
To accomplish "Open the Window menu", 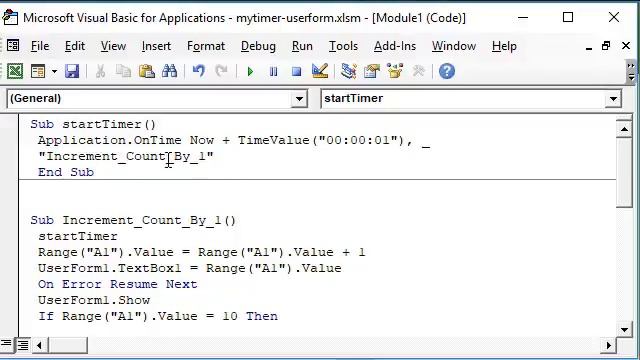I will tap(454, 46).
